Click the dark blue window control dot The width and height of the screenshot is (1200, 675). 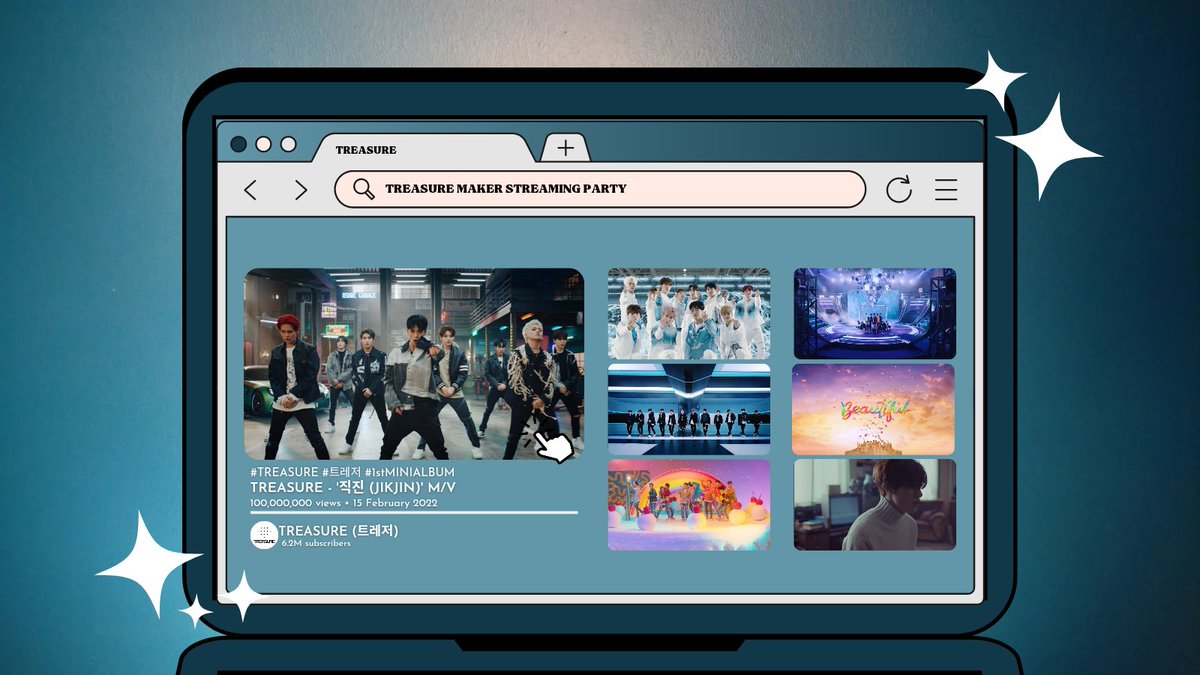(x=238, y=144)
